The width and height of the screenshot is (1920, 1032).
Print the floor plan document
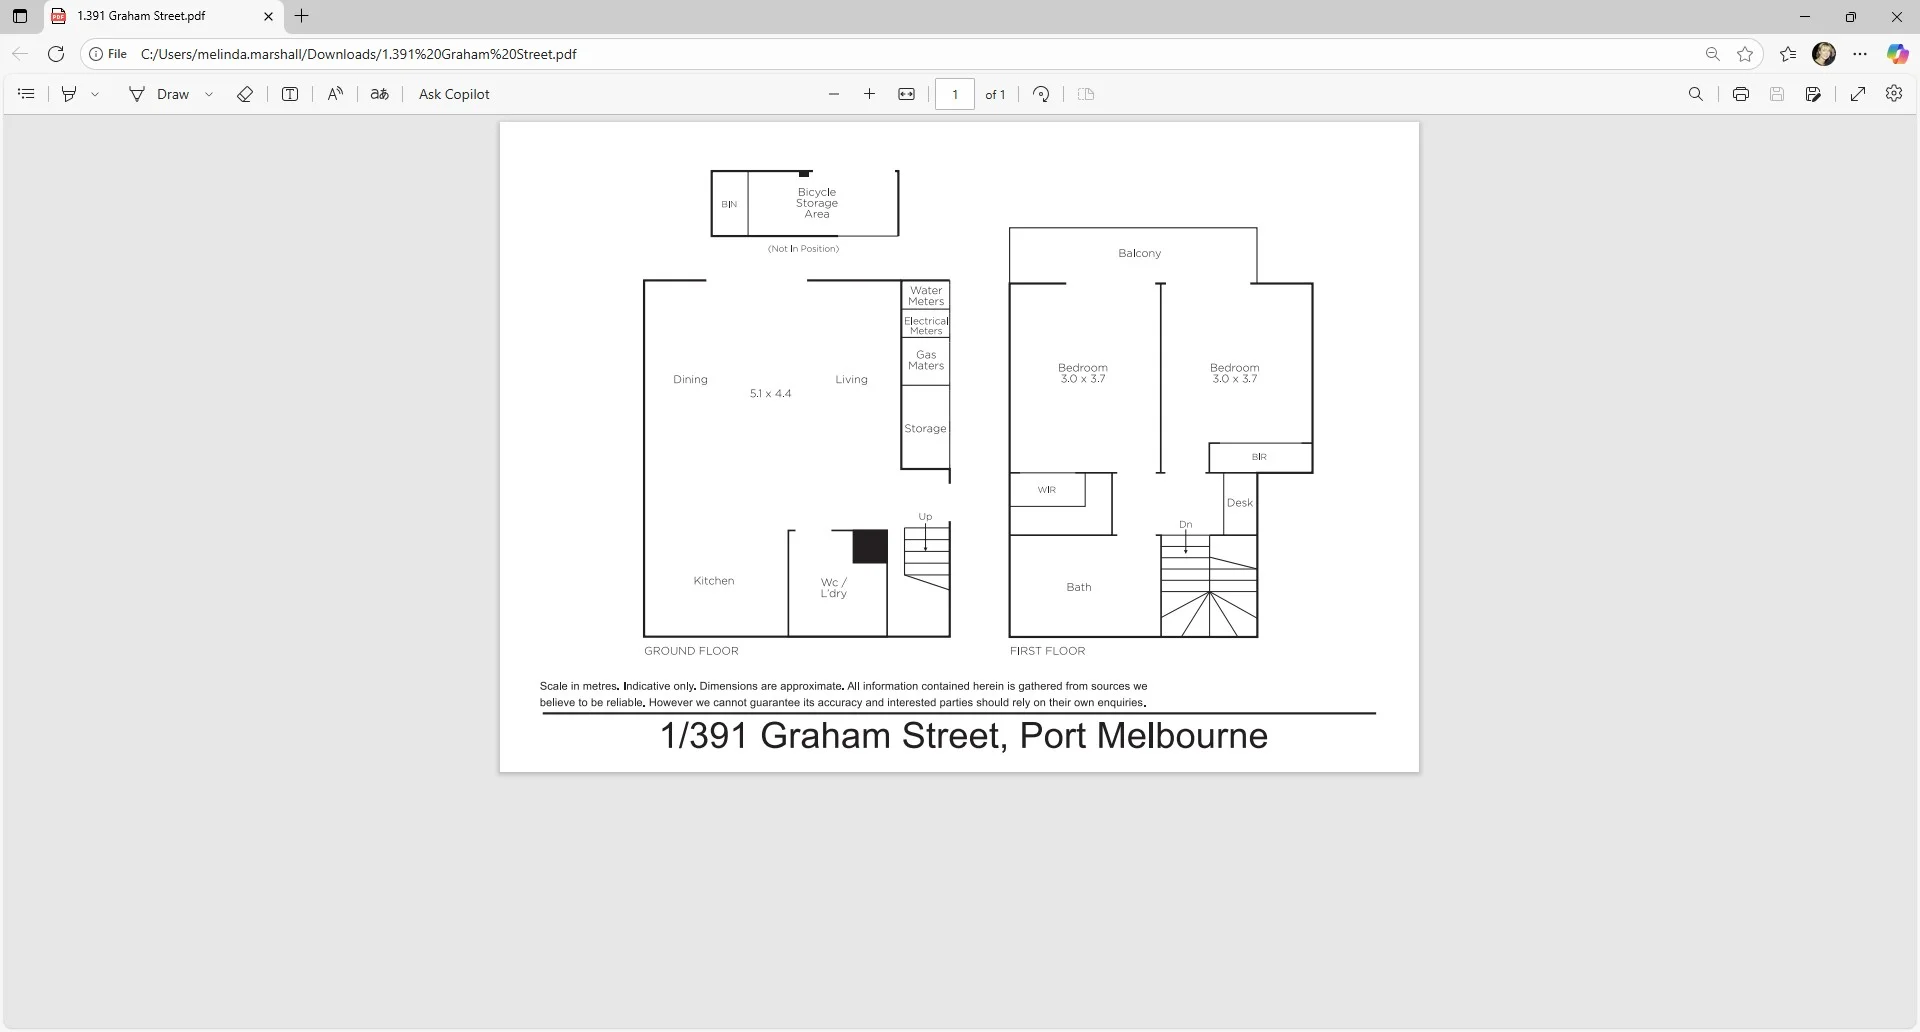coord(1740,94)
